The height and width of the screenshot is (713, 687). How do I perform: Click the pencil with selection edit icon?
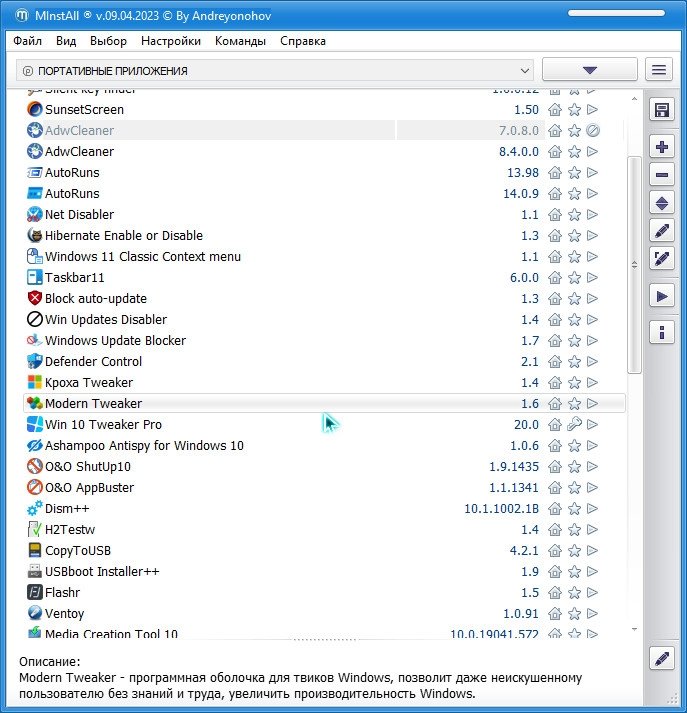pyautogui.click(x=662, y=259)
